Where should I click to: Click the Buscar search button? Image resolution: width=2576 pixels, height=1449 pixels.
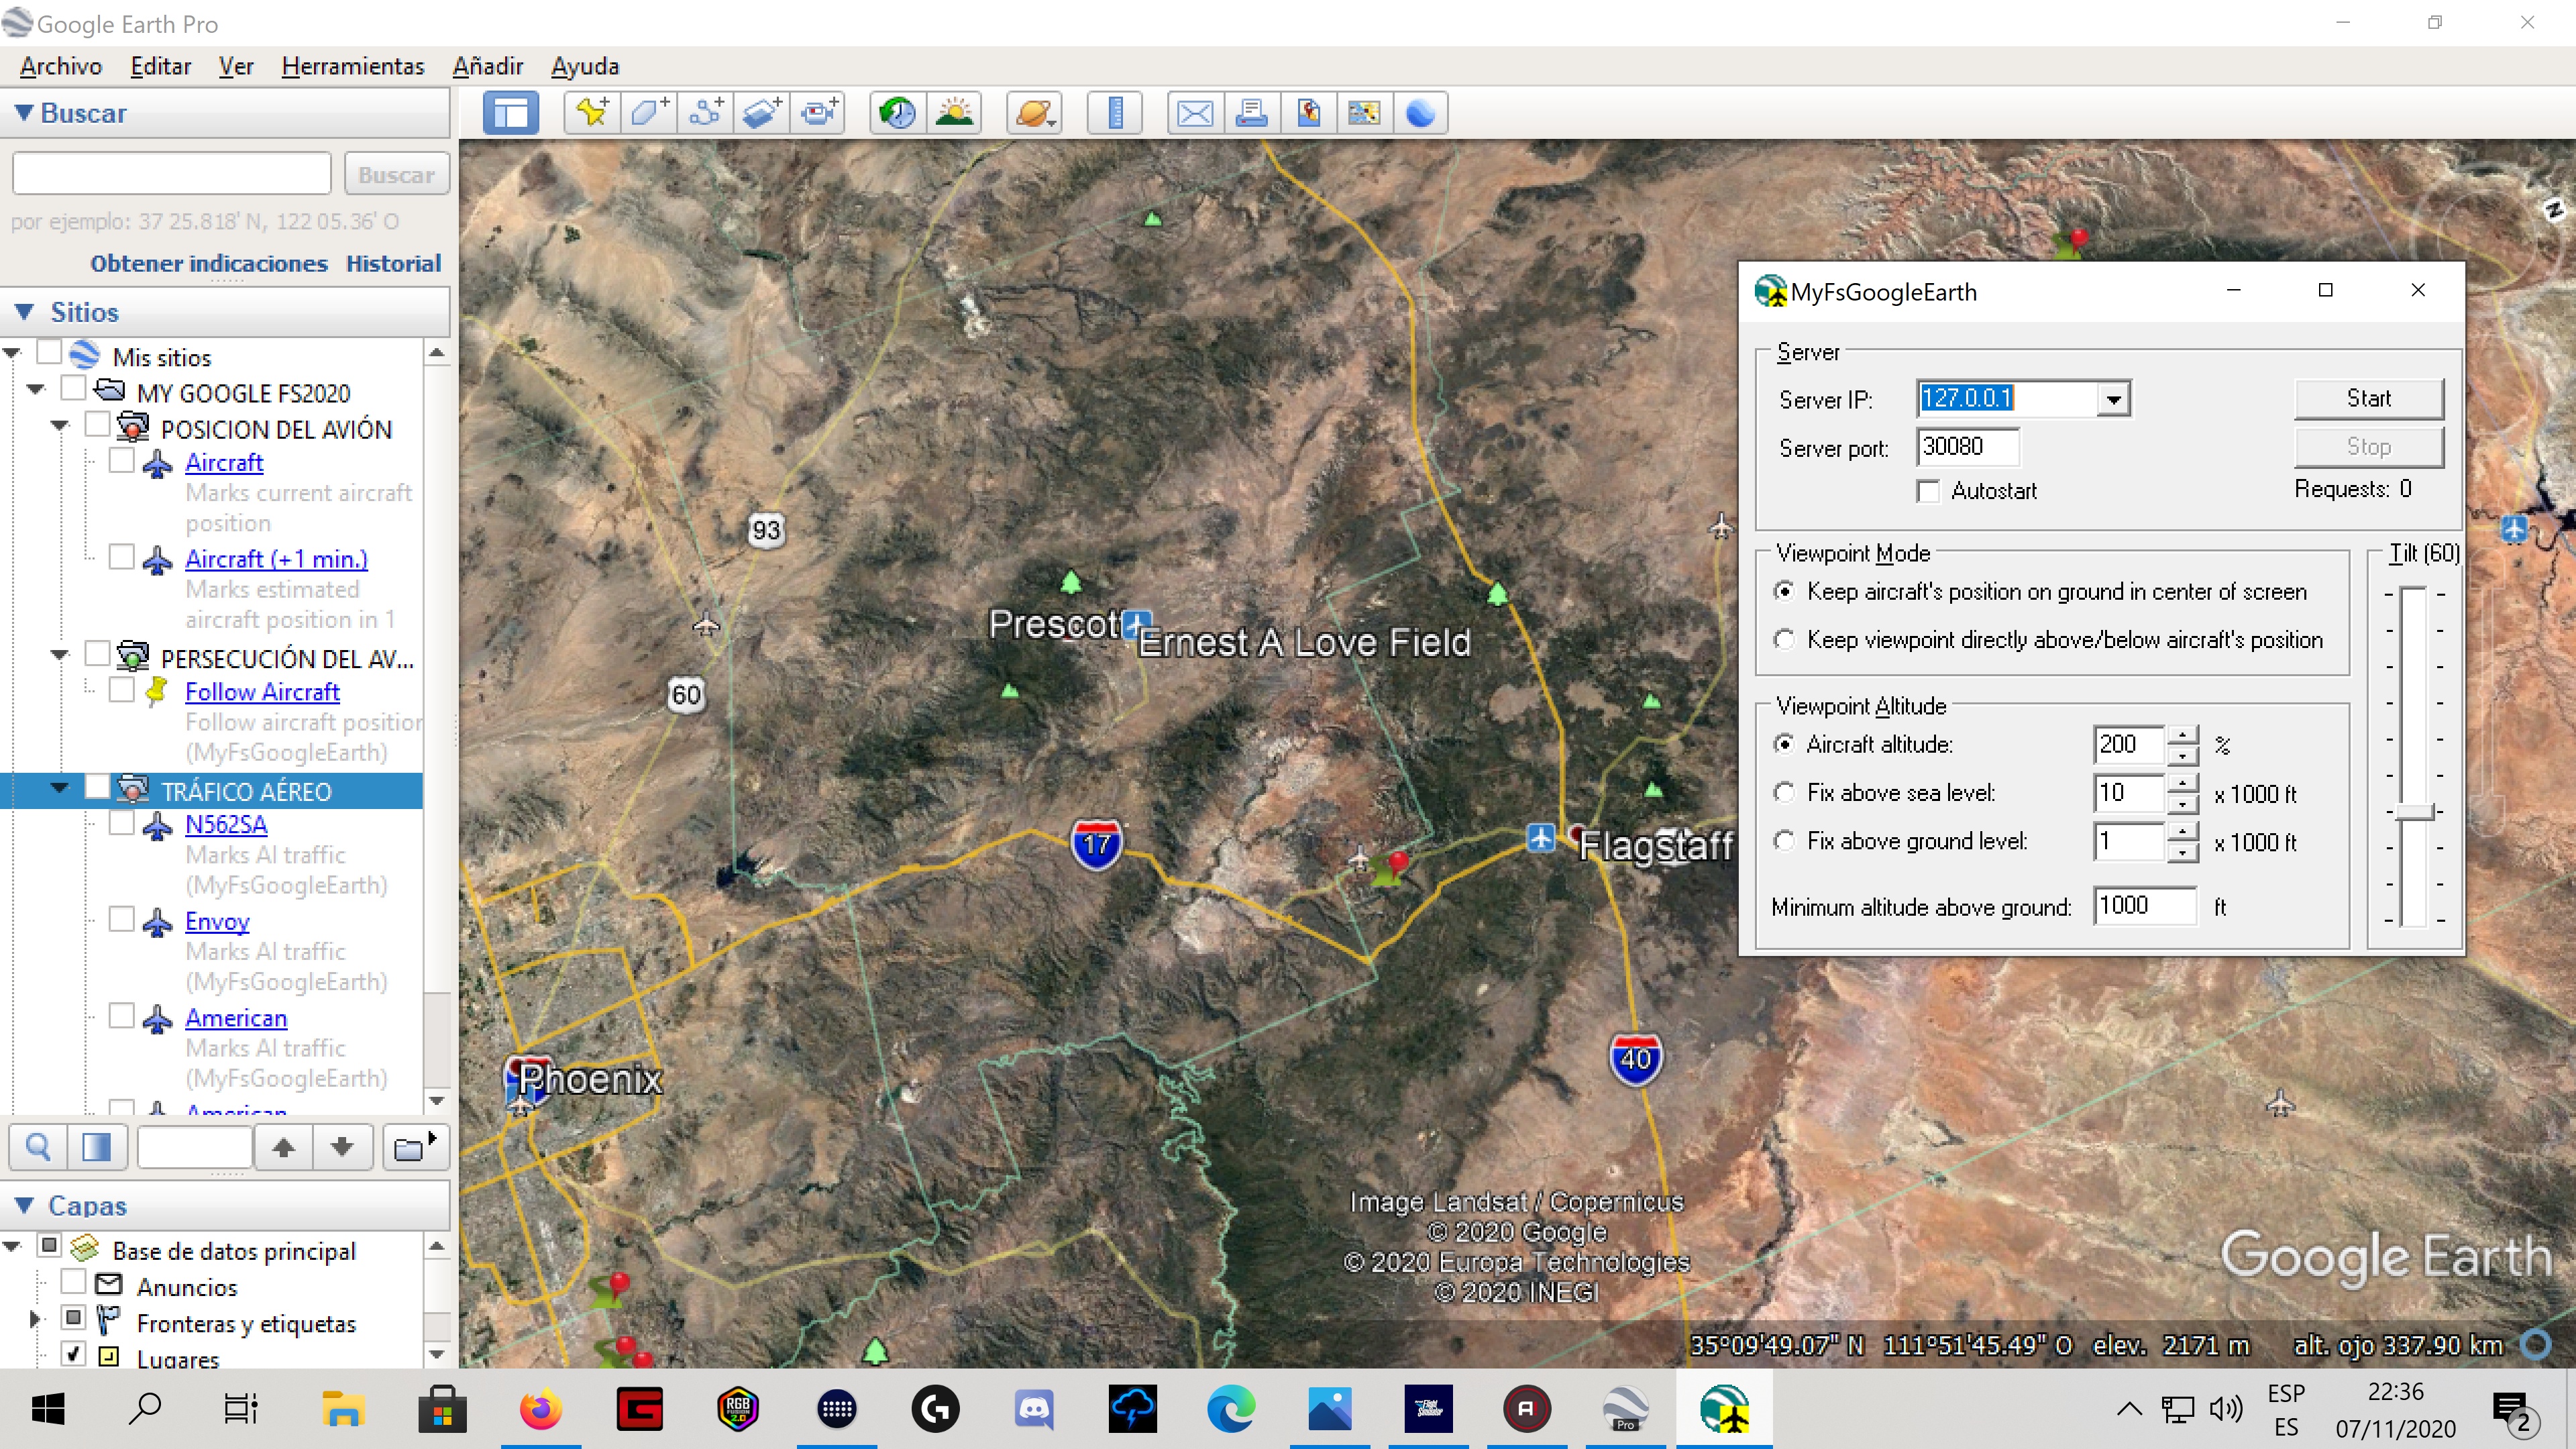tap(396, 175)
